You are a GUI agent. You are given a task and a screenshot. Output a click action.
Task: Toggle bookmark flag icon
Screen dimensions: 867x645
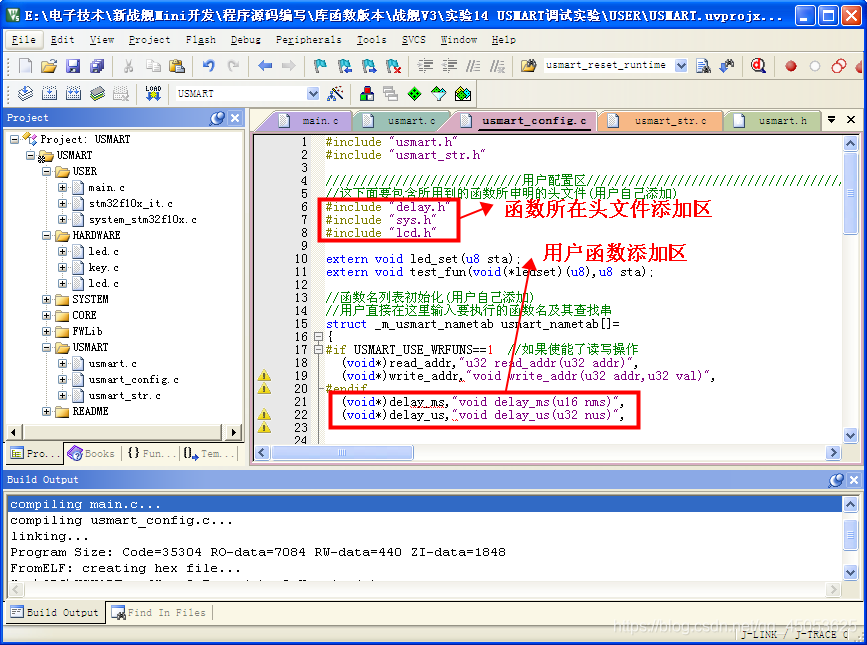pos(320,66)
